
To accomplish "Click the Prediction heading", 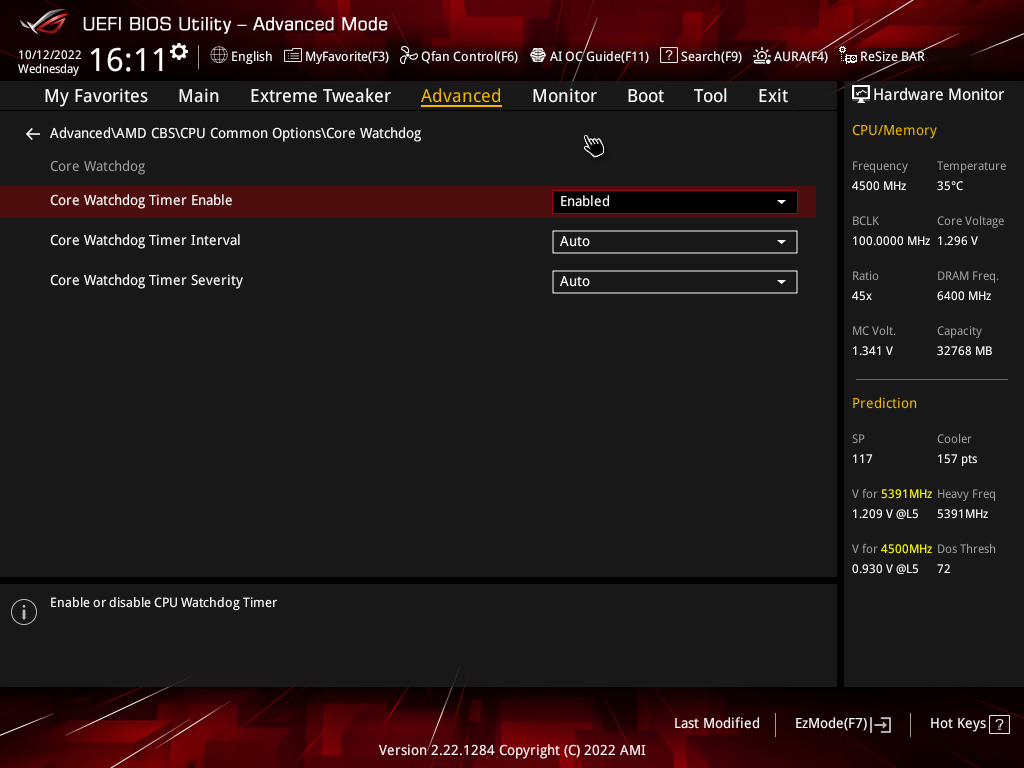I will 884,403.
